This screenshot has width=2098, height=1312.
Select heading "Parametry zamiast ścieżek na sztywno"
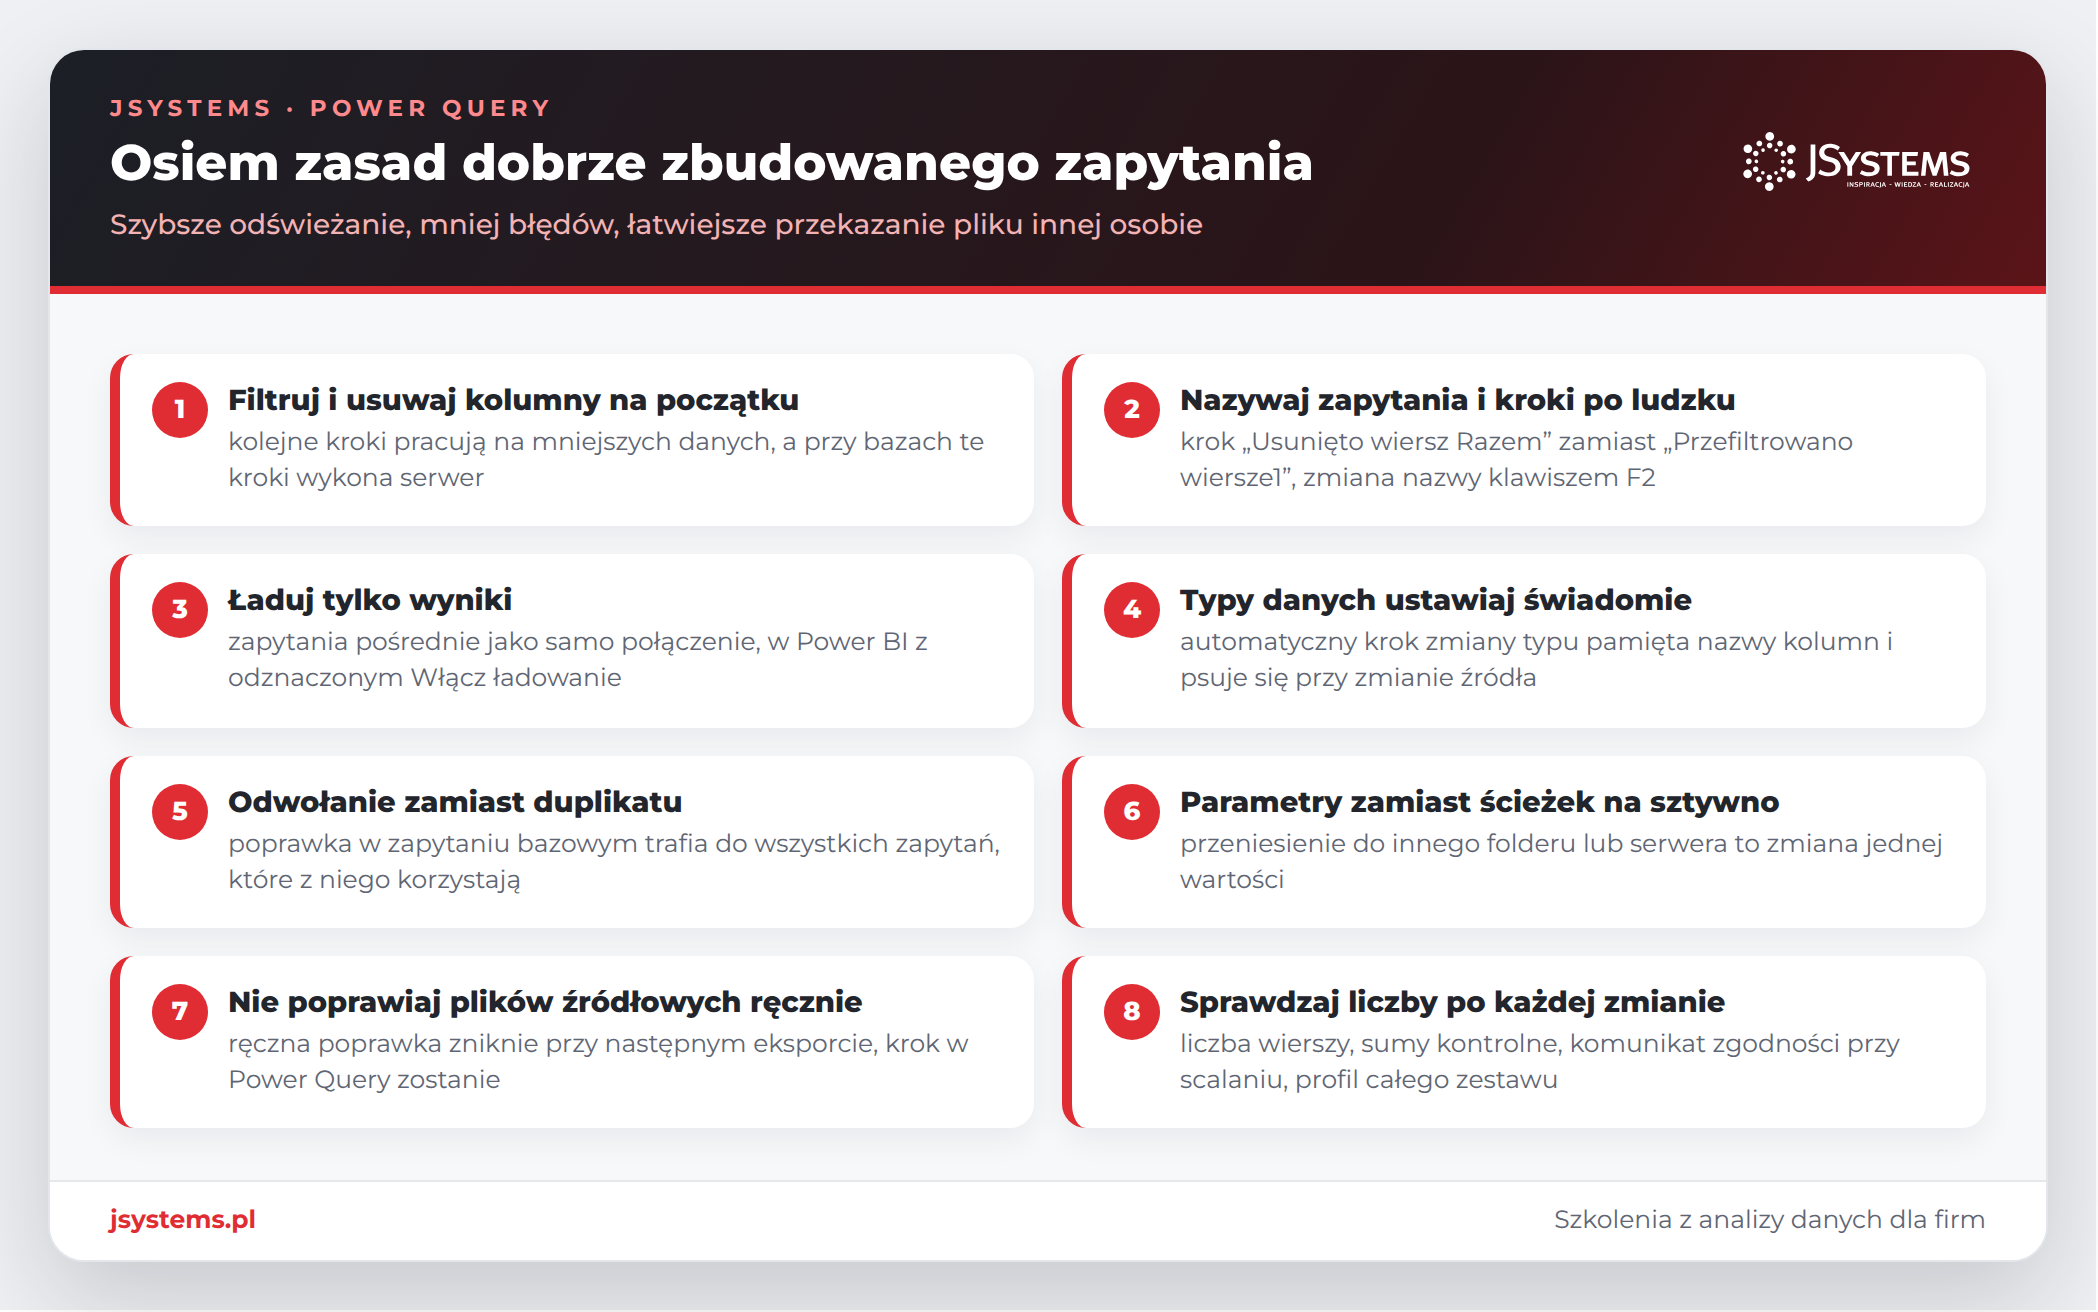pos(1479,802)
